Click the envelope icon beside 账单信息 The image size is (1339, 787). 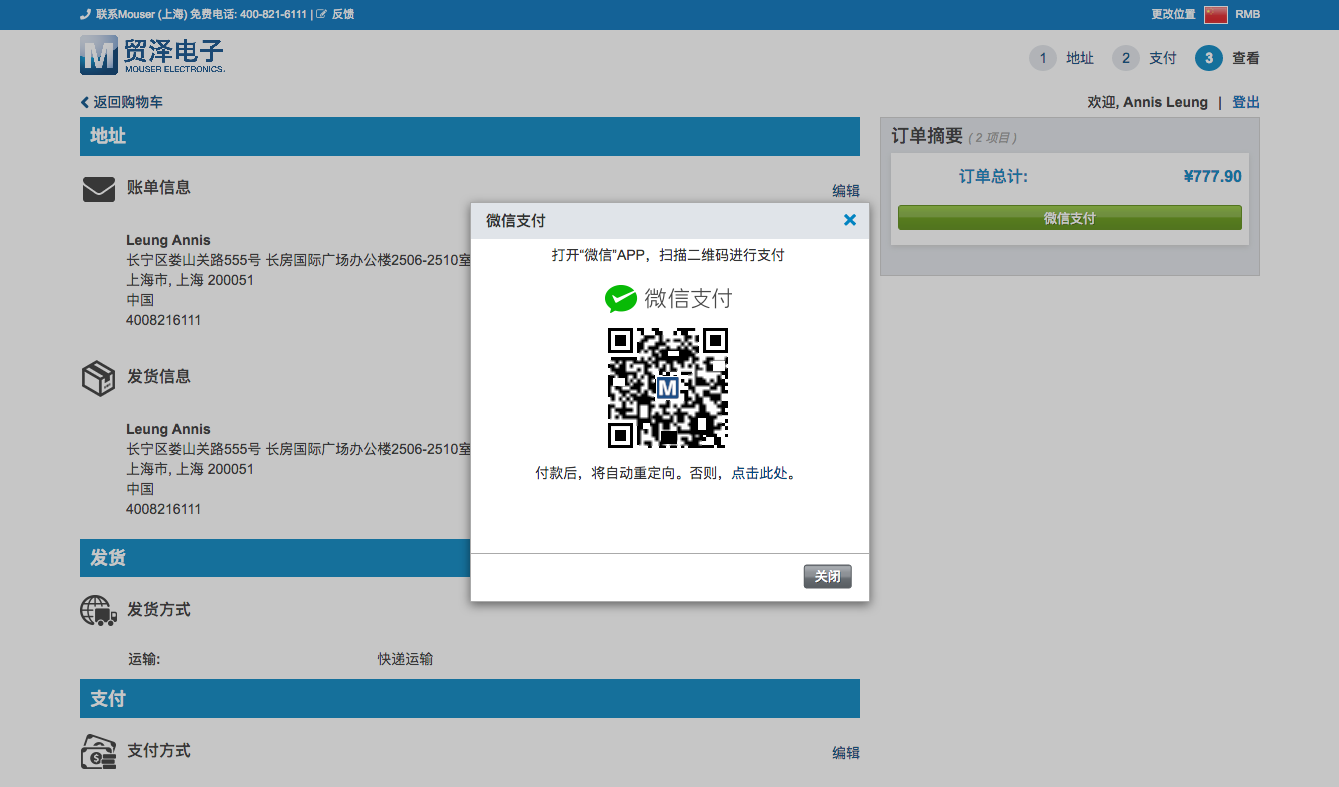tap(97, 188)
